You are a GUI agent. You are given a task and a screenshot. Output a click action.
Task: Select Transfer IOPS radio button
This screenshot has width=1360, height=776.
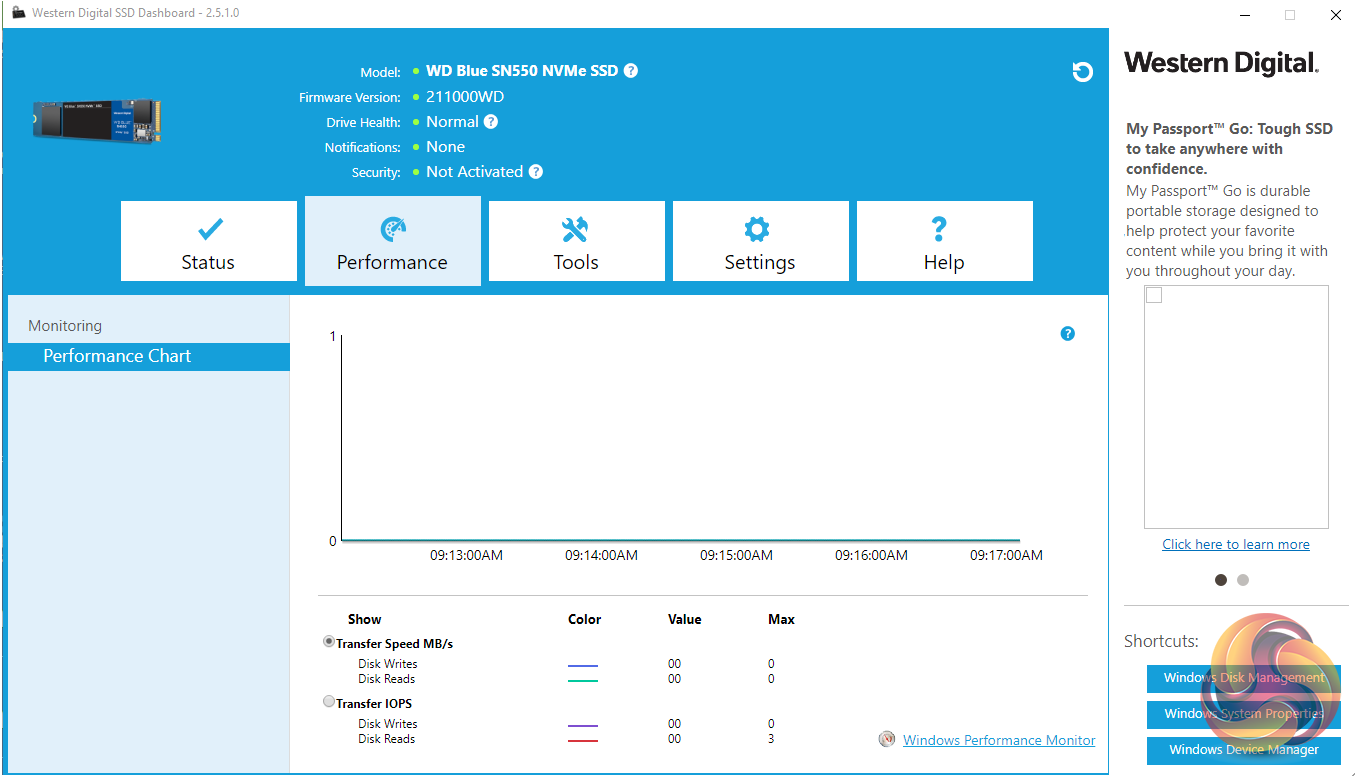(x=329, y=702)
